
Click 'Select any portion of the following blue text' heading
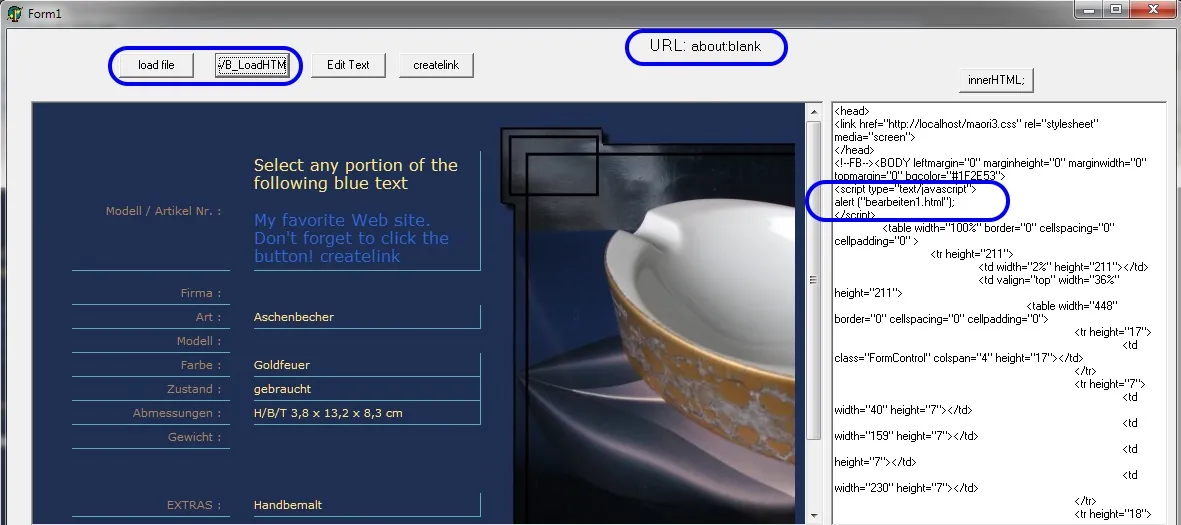click(356, 174)
